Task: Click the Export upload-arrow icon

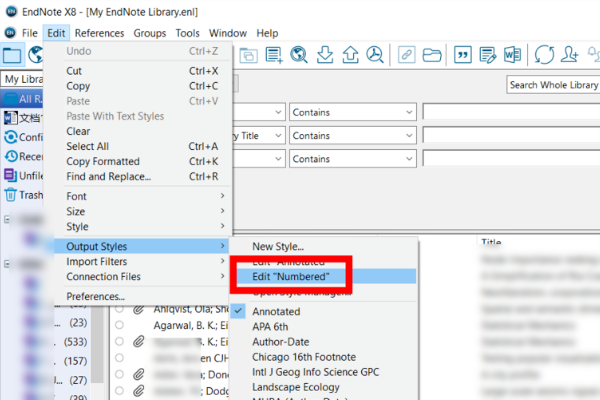Action: (350, 55)
